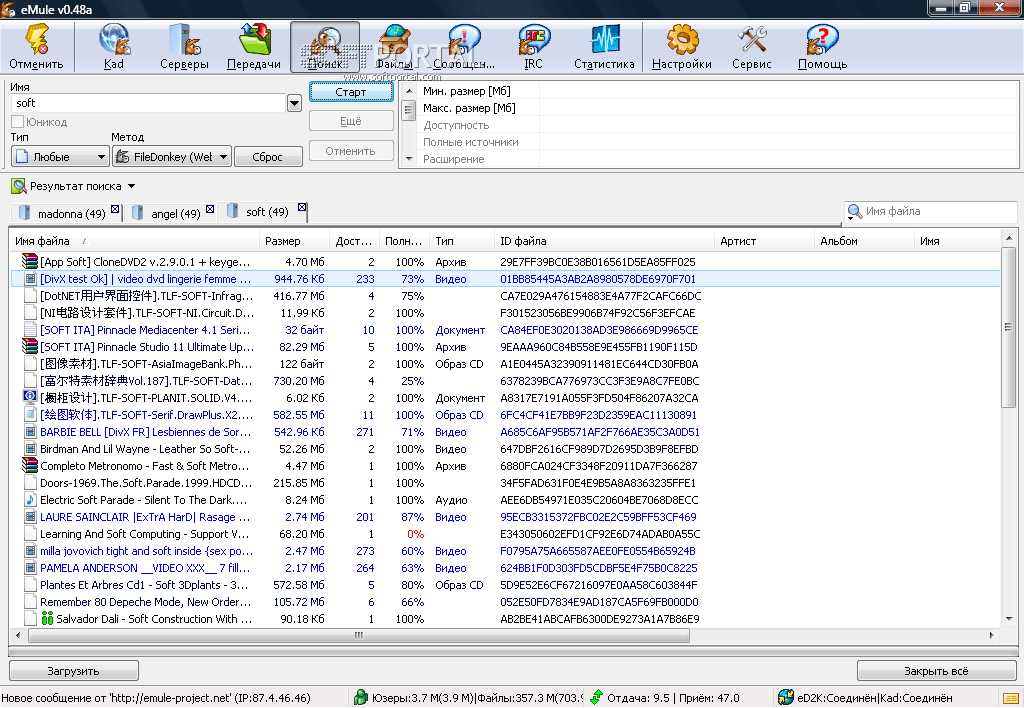
Task: Open the Поиск search page
Action: 325,46
